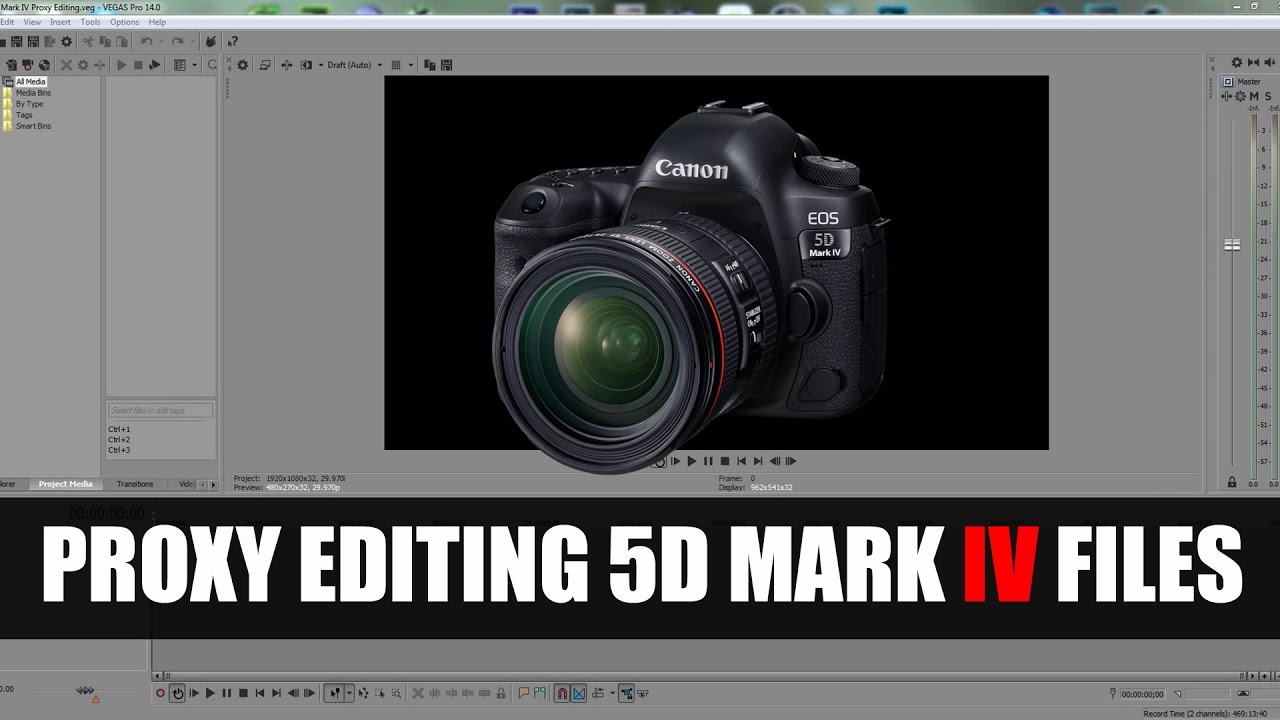Open Media Properties gear in Project Media
The image size is (1280, 720).
pyautogui.click(x=83, y=65)
